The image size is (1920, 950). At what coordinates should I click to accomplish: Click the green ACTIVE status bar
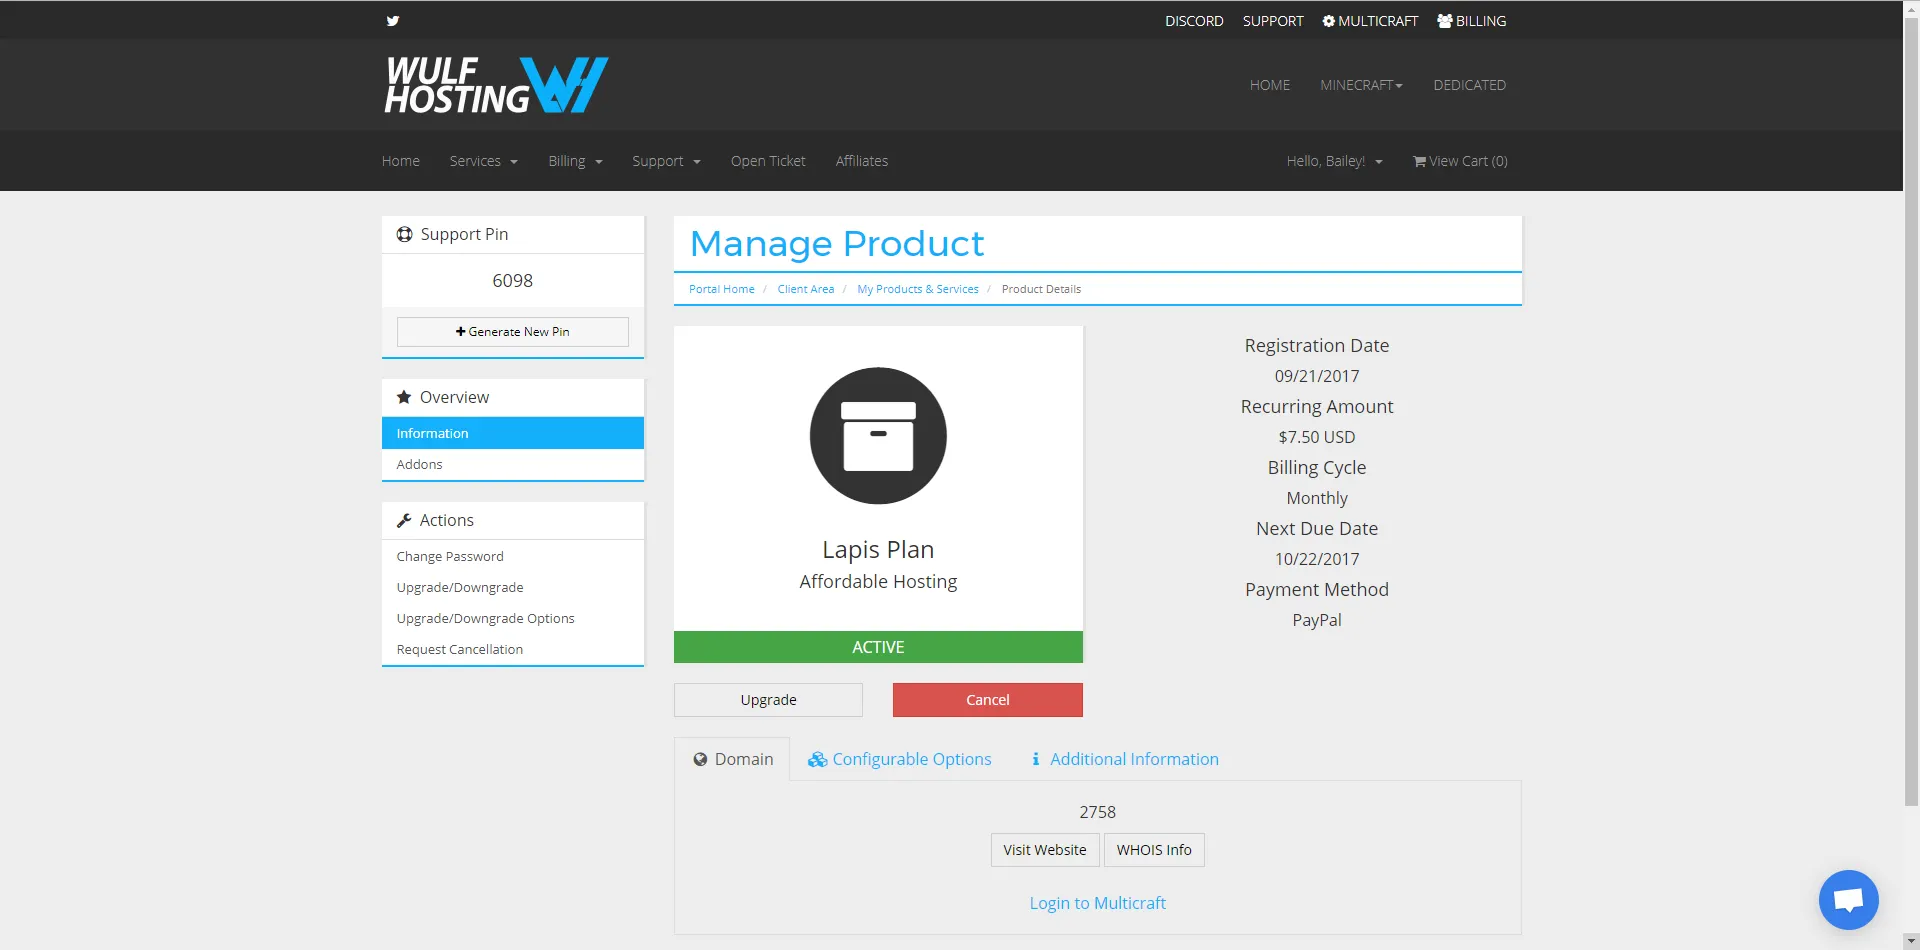point(878,647)
